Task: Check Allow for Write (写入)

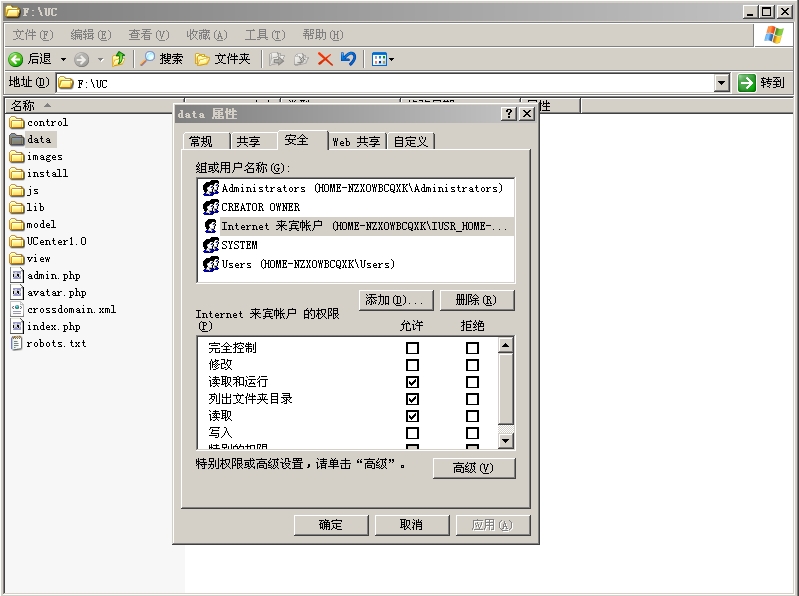Action: [412, 433]
